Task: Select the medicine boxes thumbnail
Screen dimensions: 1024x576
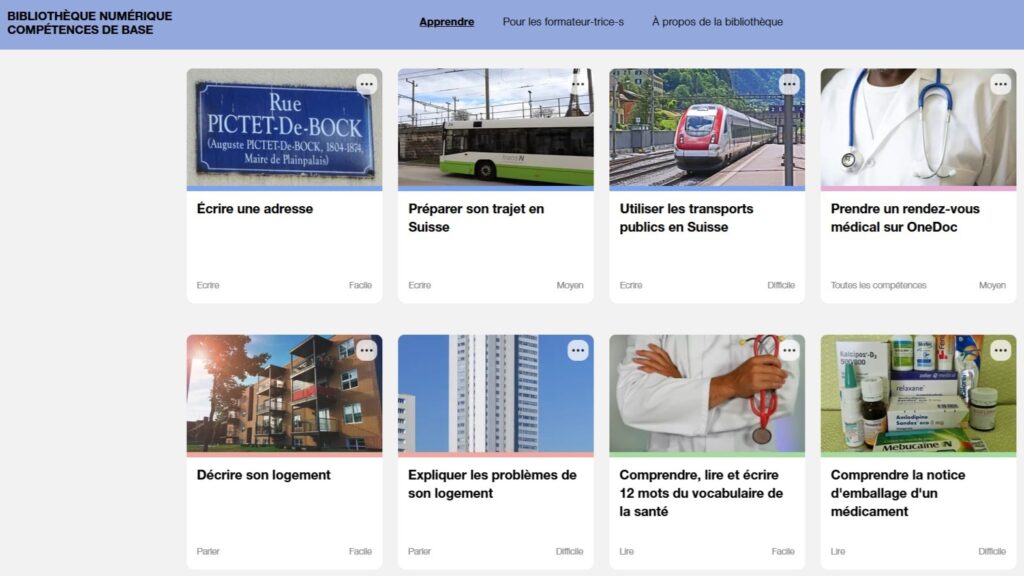Action: 918,394
